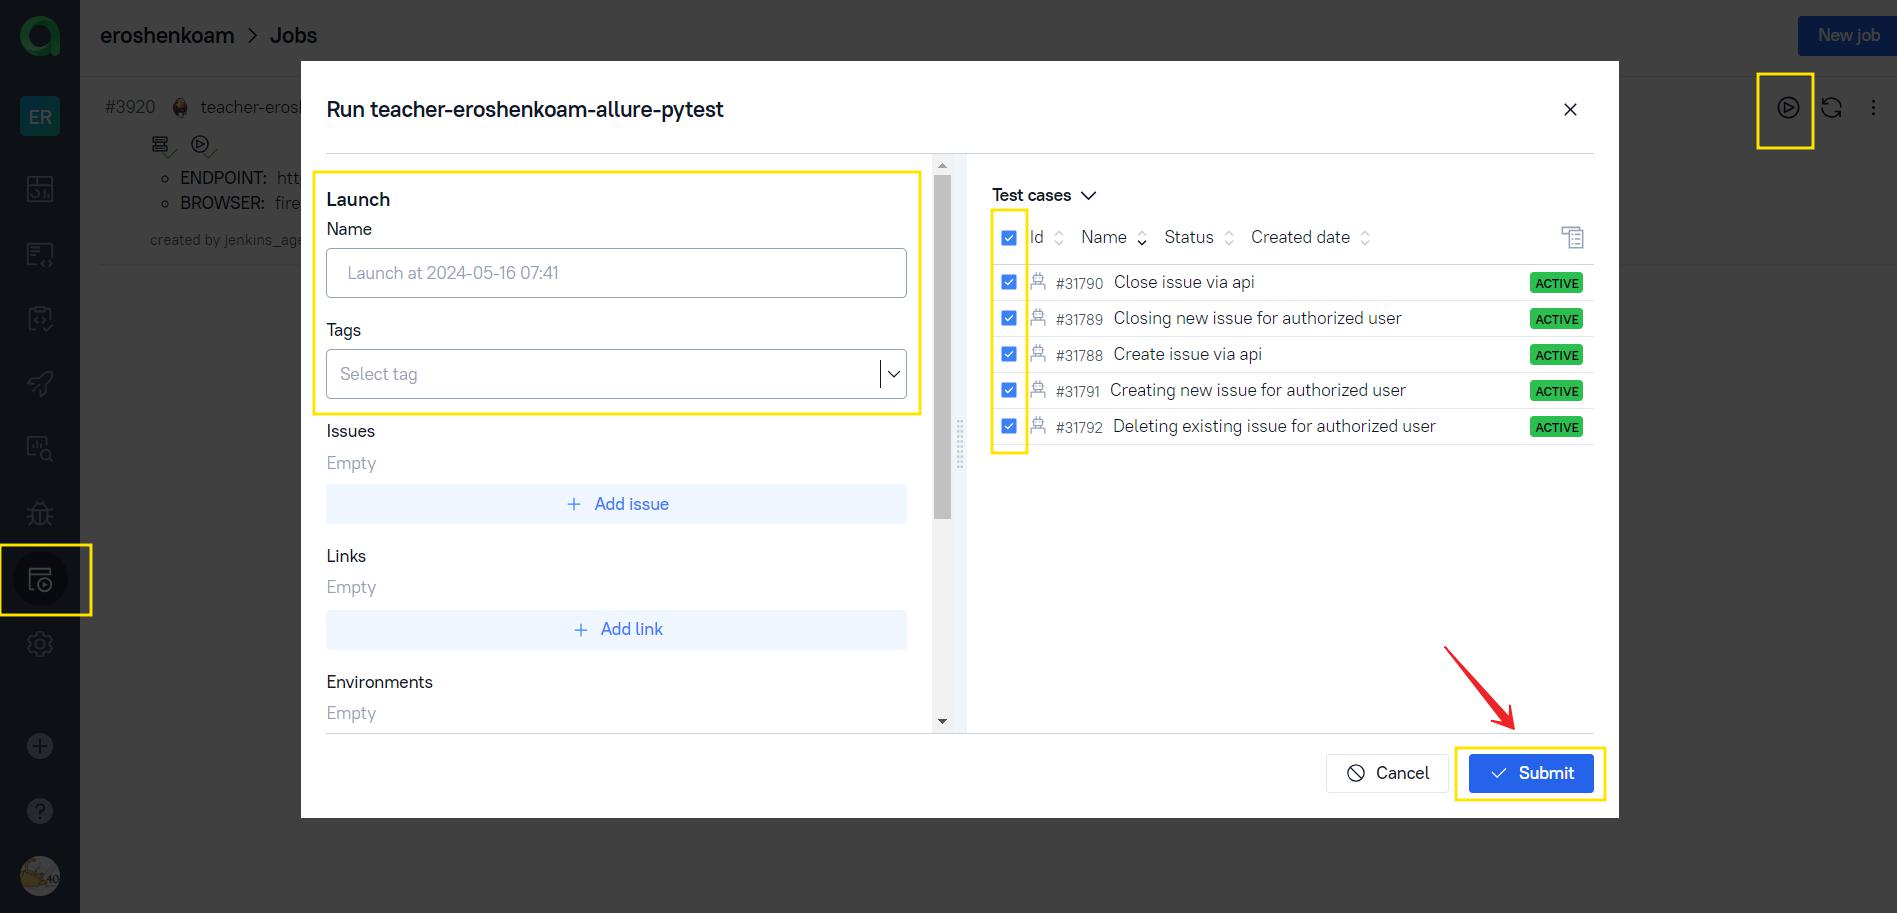Click the ACTIVE badge of #31792
Image resolution: width=1897 pixels, height=913 pixels.
tap(1556, 427)
